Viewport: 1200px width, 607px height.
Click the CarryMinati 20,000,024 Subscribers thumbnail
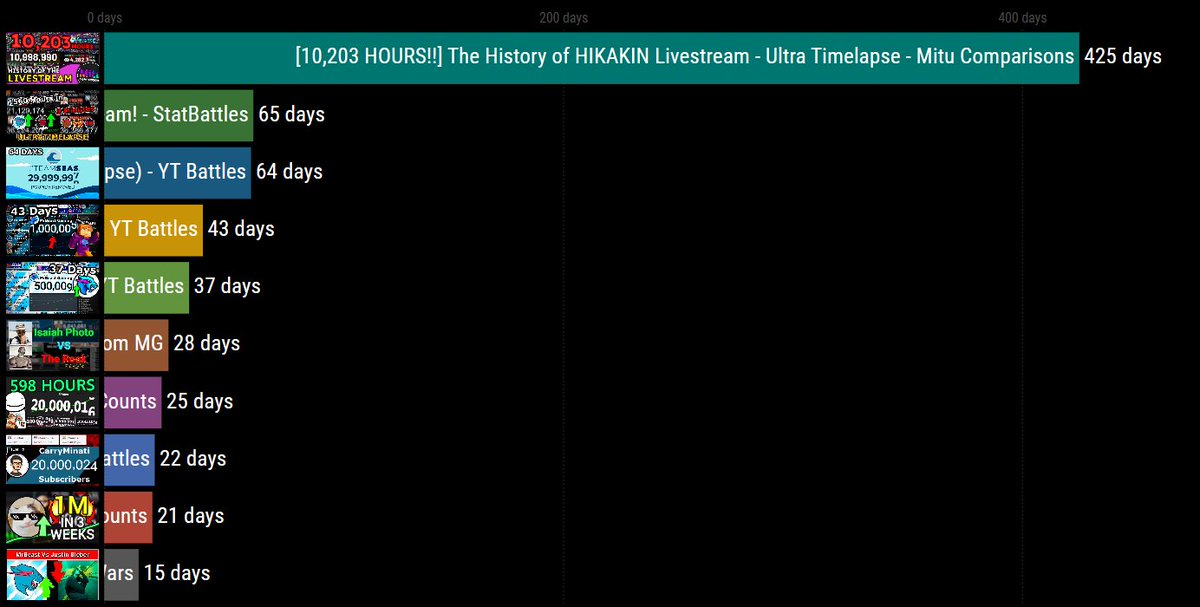pos(53,459)
